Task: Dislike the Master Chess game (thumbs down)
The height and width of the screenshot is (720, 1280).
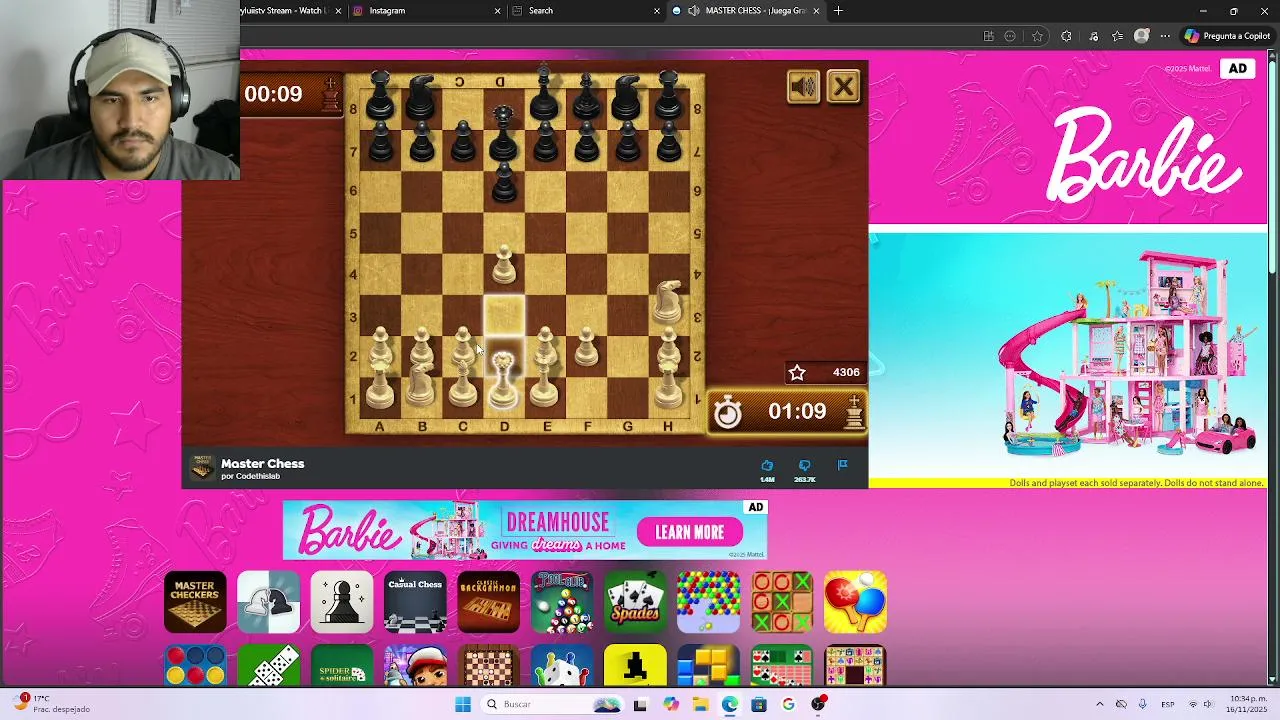Action: [x=804, y=465]
